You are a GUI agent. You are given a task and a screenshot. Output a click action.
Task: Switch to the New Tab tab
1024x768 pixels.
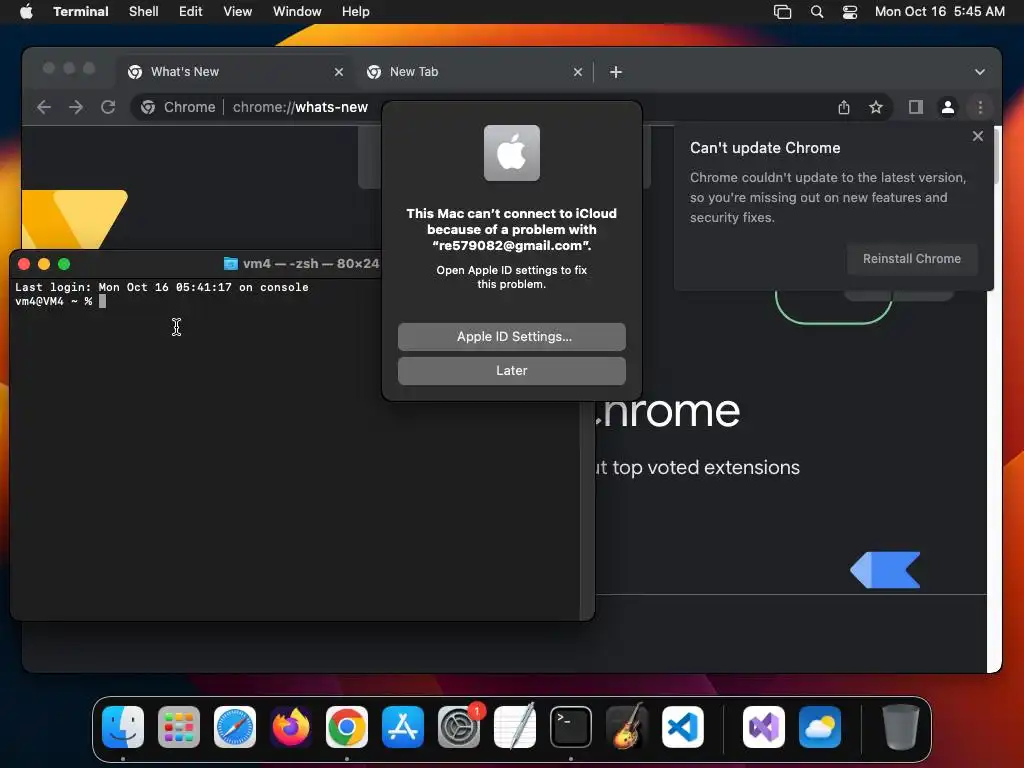[475, 72]
